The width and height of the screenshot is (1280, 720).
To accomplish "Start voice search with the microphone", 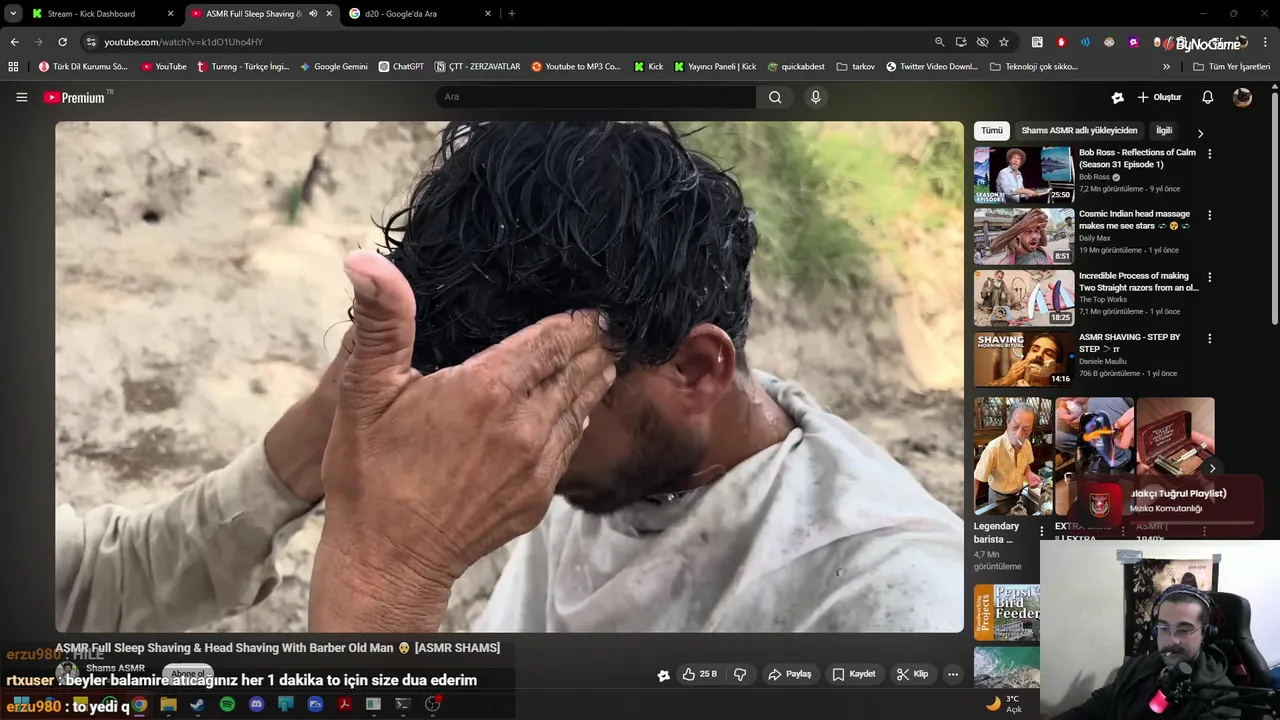I will click(816, 97).
